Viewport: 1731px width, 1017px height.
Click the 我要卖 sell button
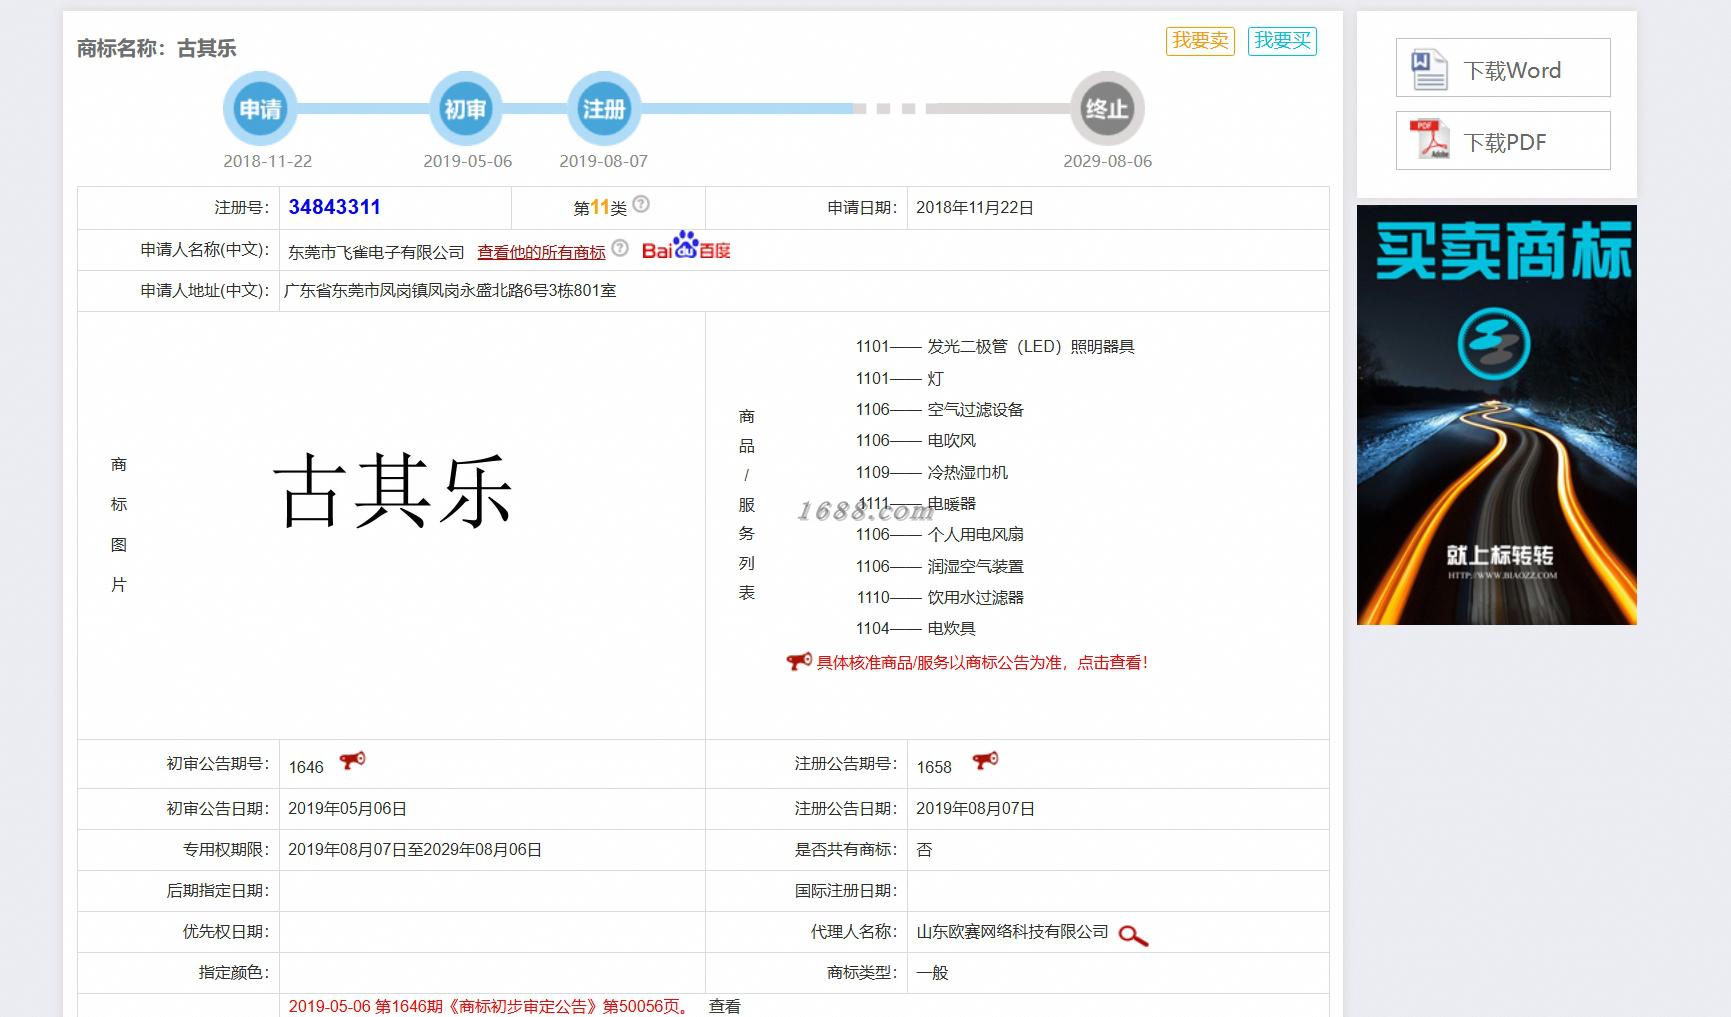(1200, 41)
